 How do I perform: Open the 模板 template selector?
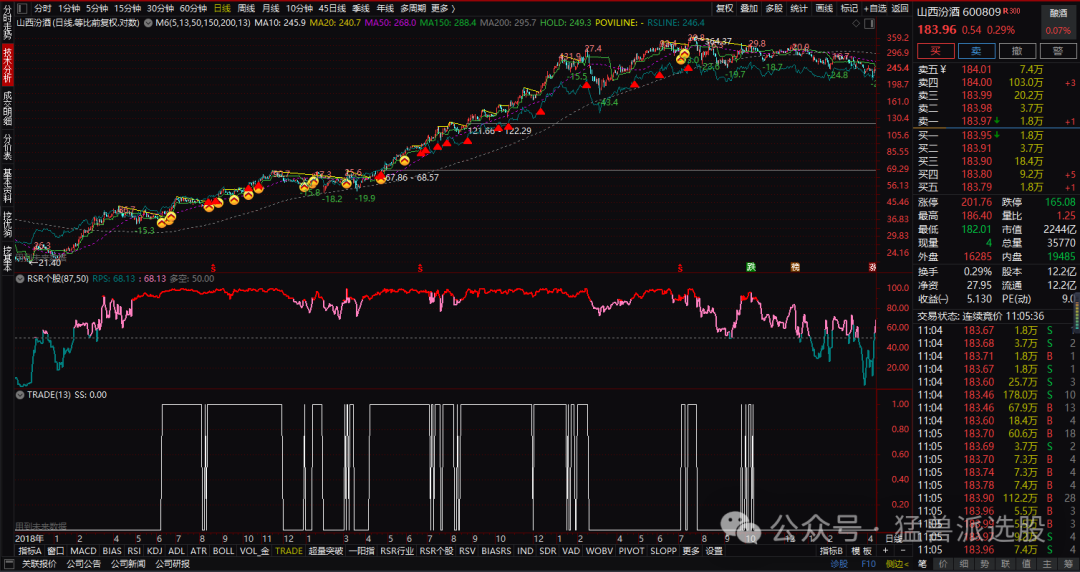pyautogui.click(x=862, y=551)
